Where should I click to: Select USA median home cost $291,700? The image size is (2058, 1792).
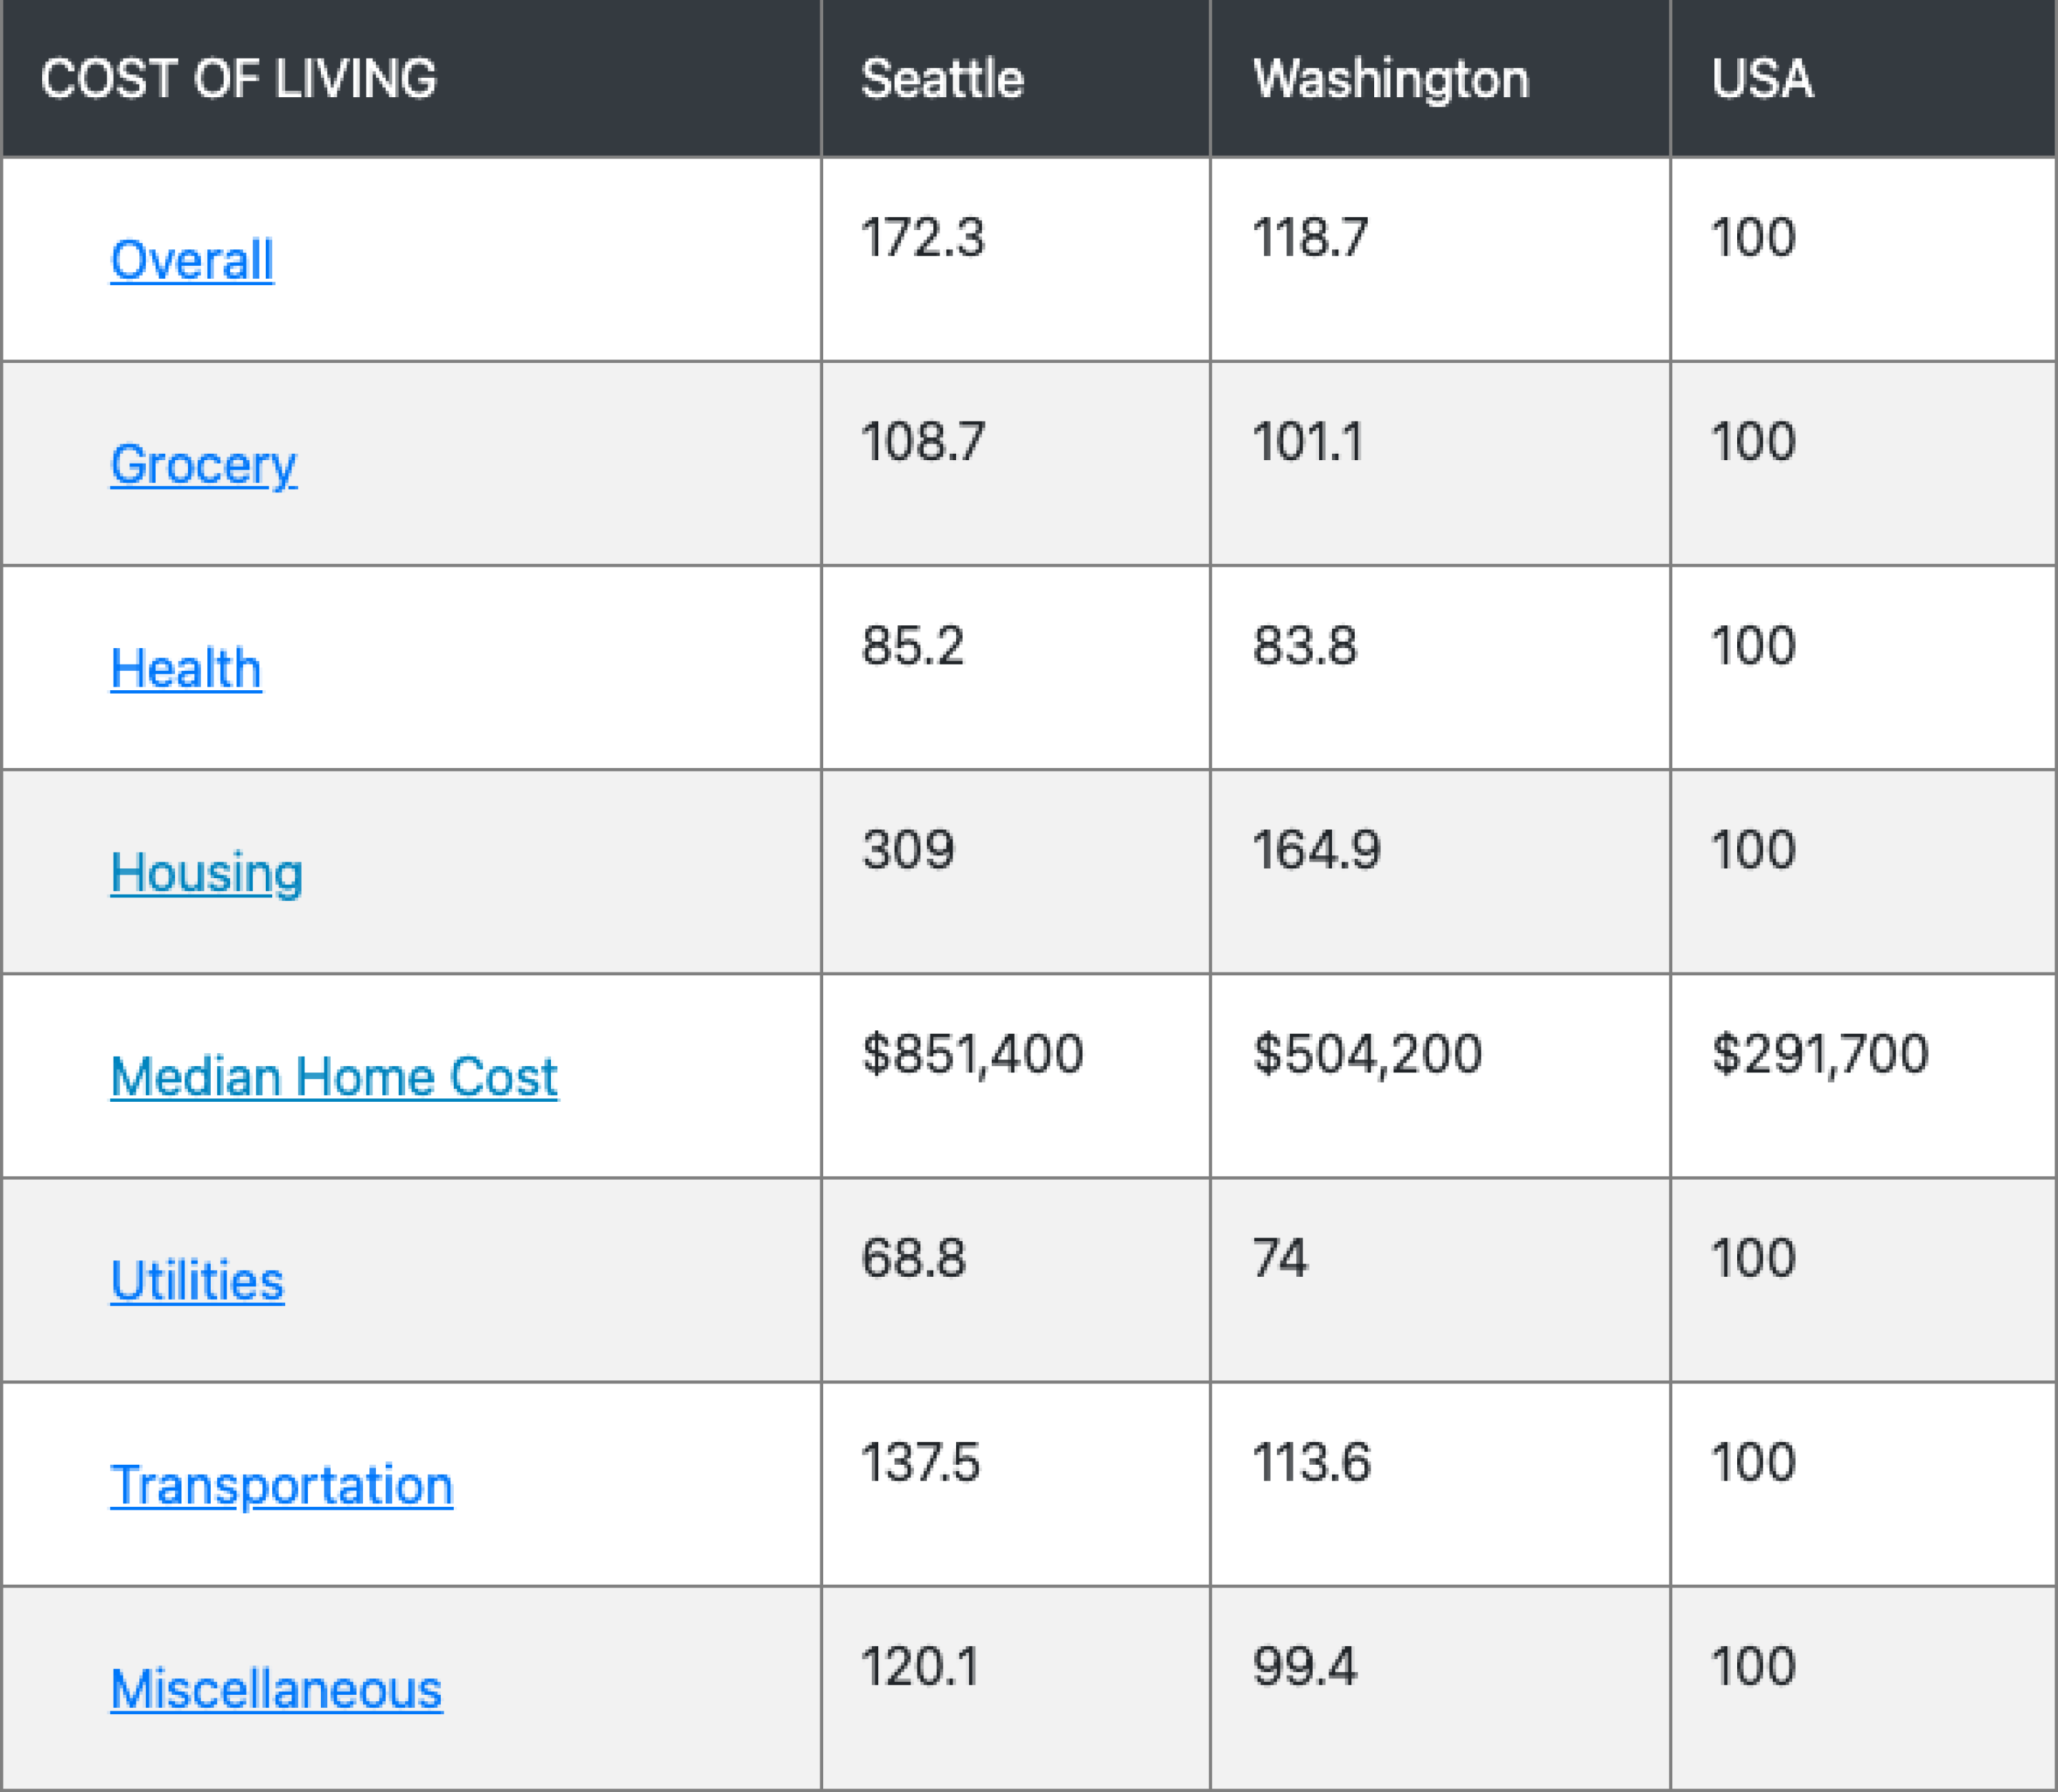coord(1820,1054)
